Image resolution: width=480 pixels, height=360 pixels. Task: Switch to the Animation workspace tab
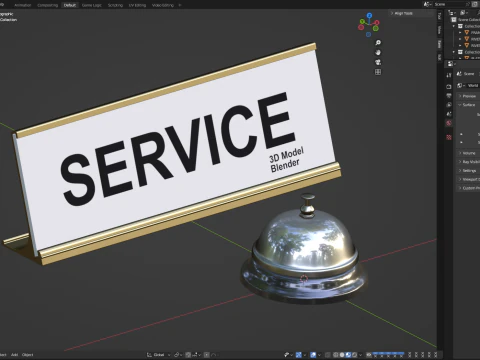(x=23, y=5)
